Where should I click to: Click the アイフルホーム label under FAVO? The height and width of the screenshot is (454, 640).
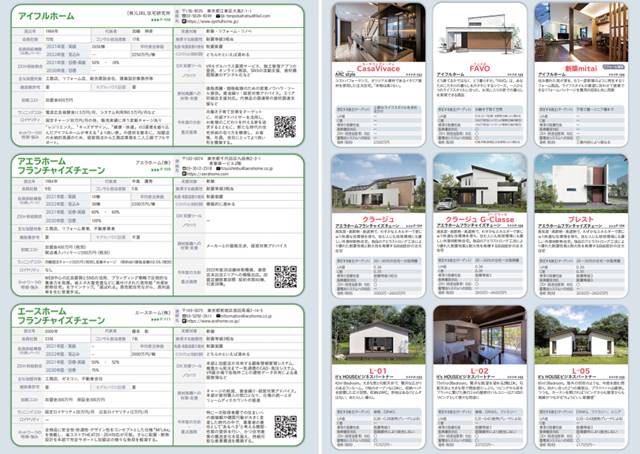tap(450, 75)
